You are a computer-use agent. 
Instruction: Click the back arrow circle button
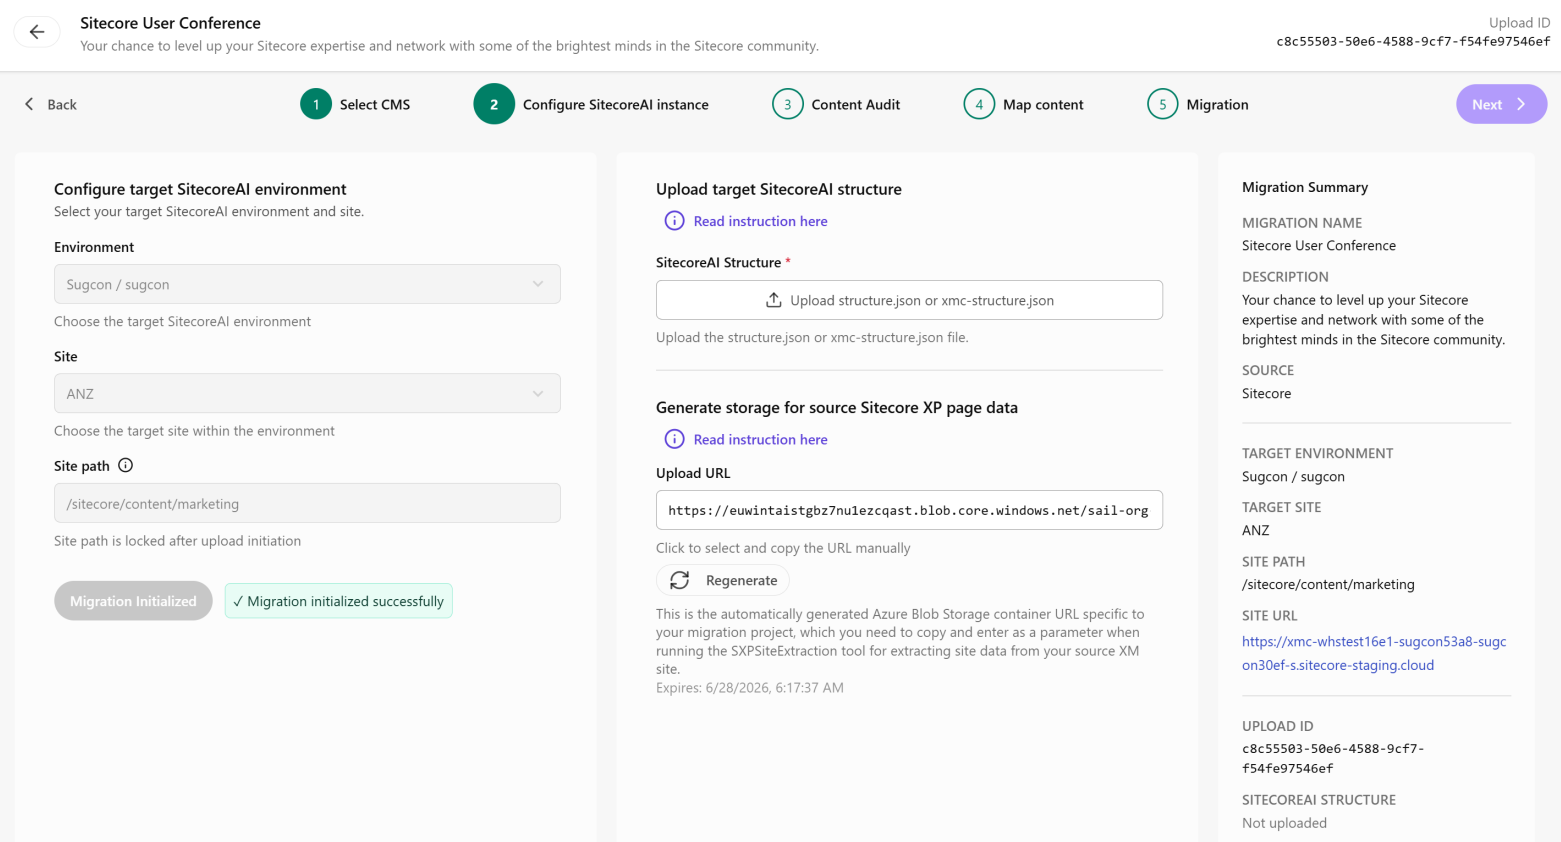click(37, 32)
